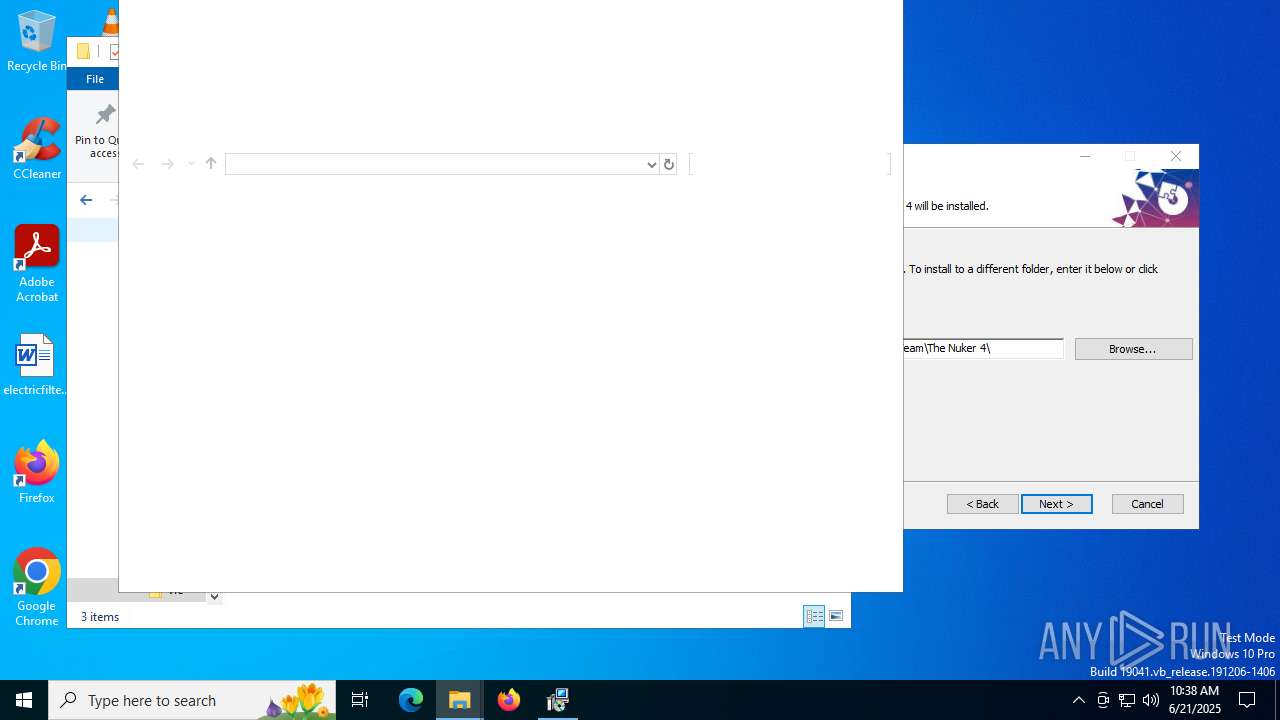1280x720 pixels.
Task: Close the installer window
Action: 1176,156
